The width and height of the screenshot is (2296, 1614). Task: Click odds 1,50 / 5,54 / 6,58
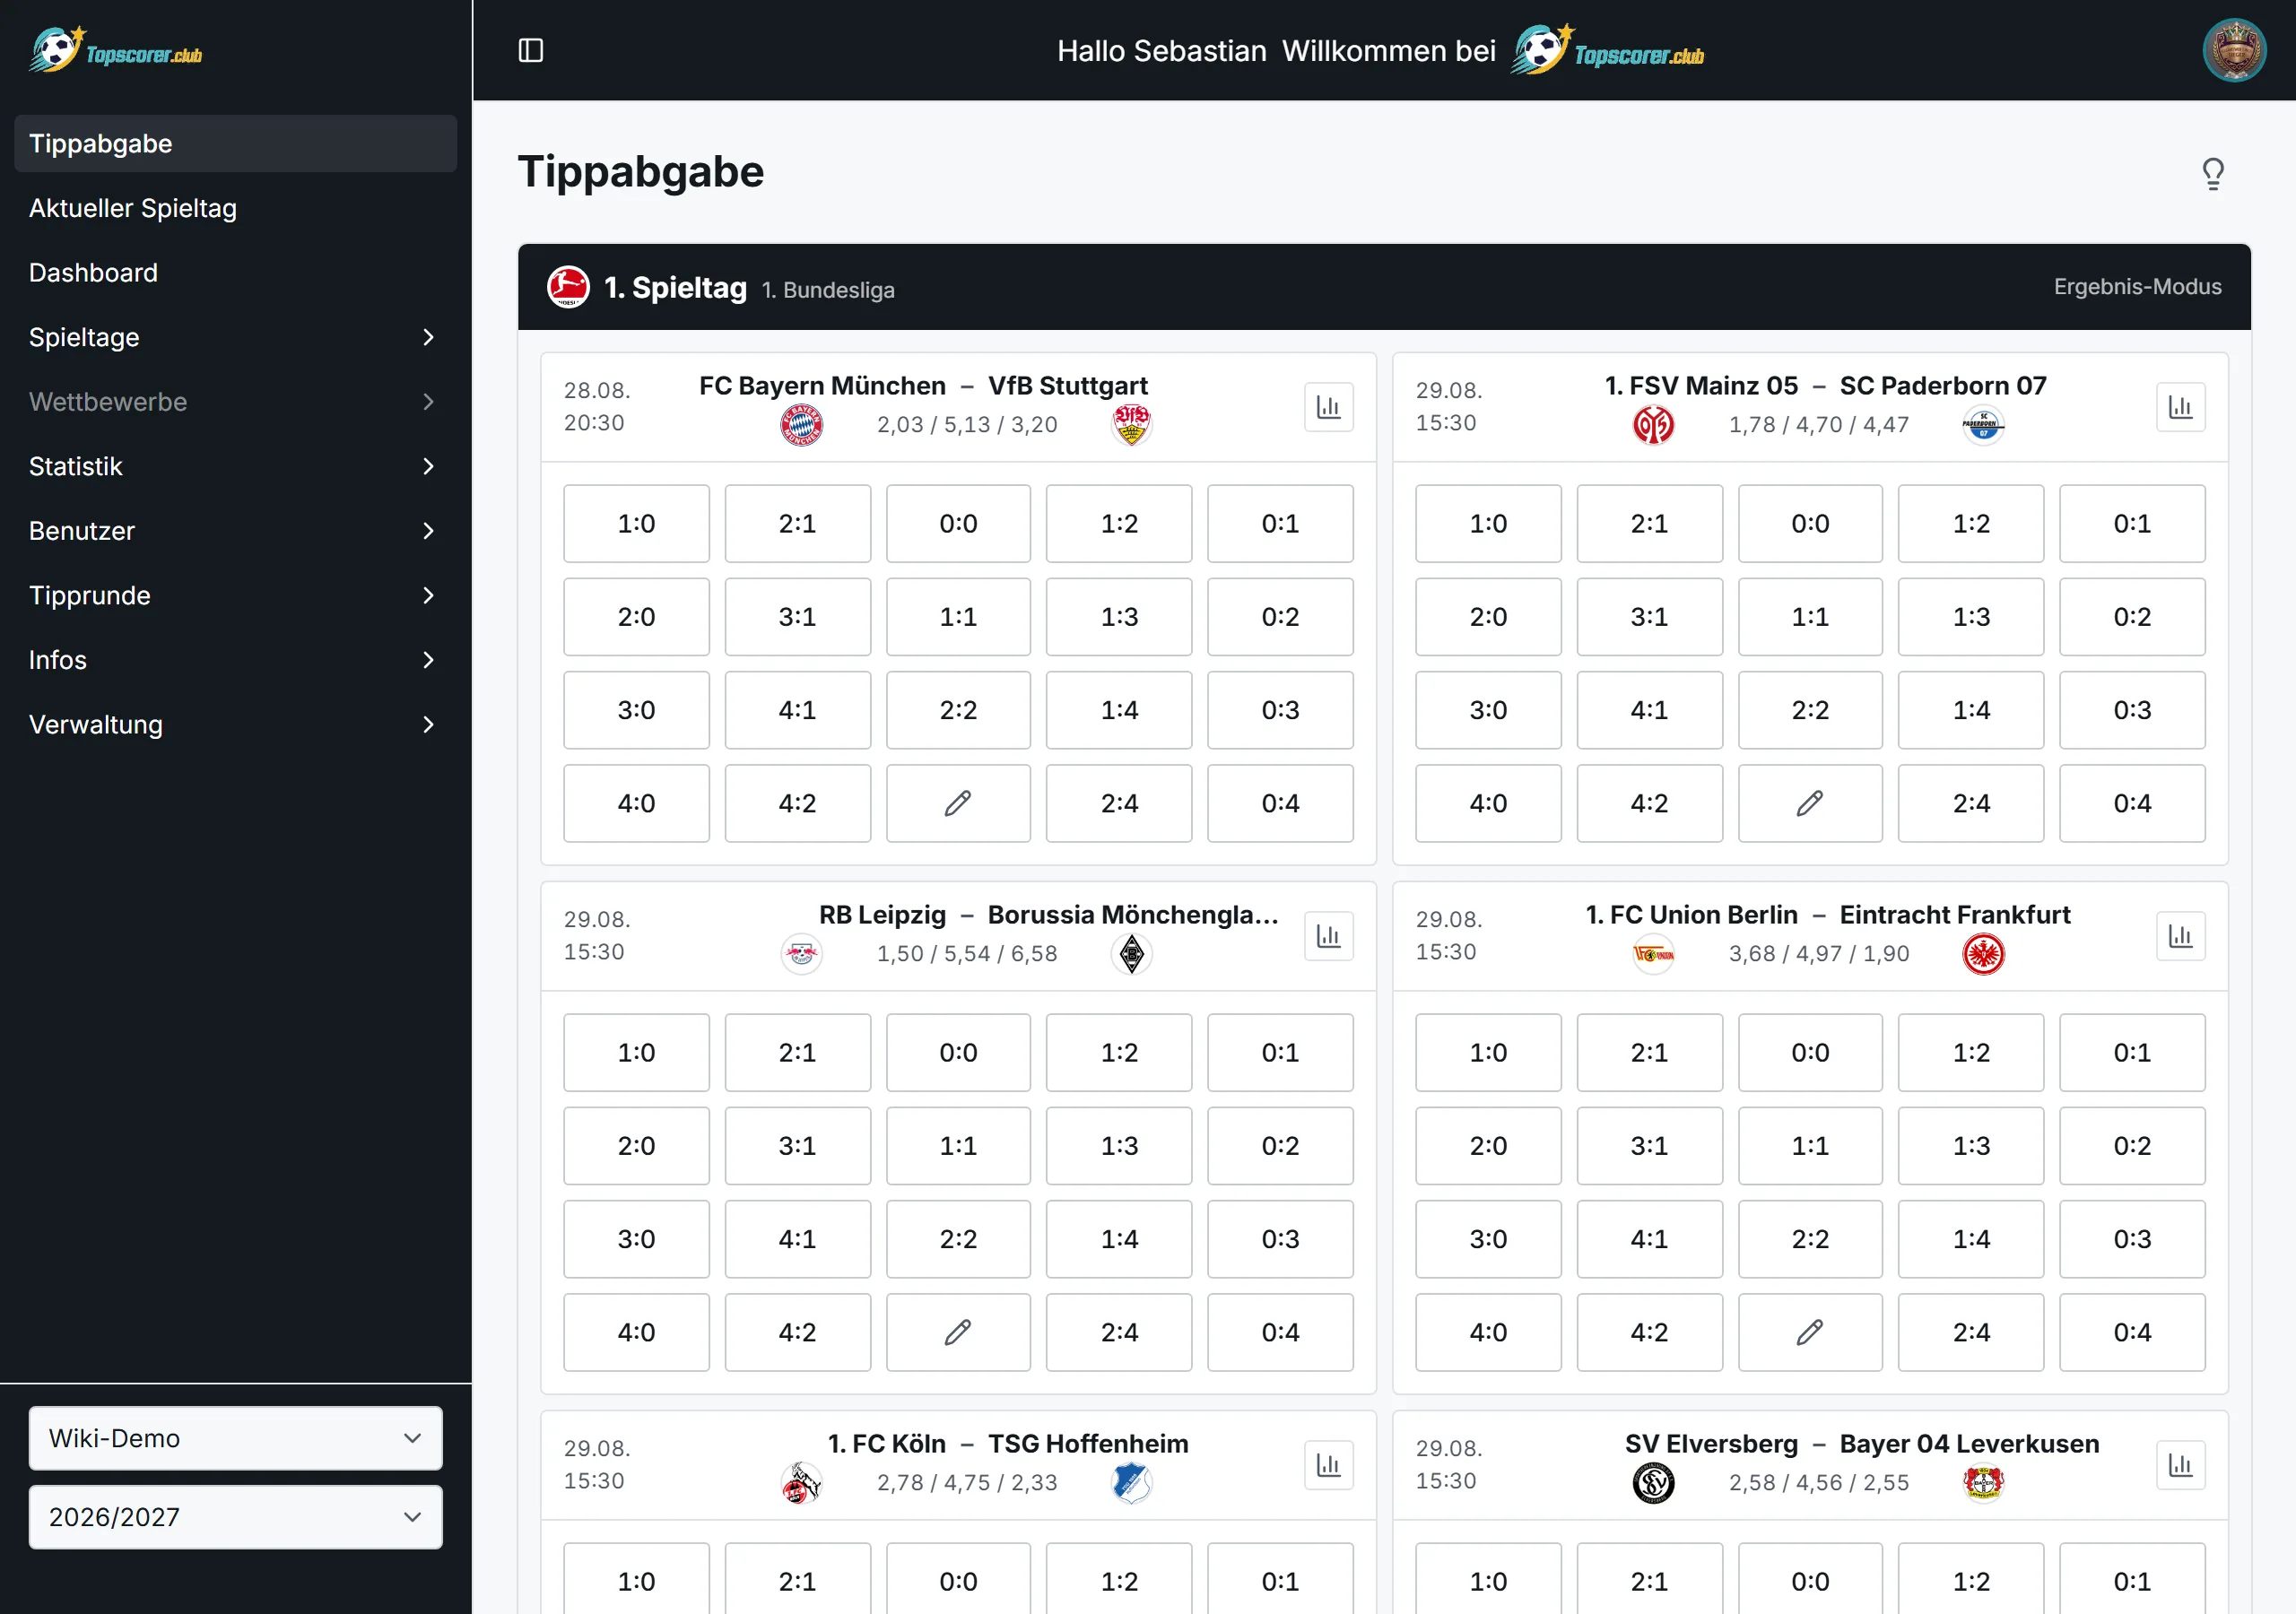pos(967,954)
